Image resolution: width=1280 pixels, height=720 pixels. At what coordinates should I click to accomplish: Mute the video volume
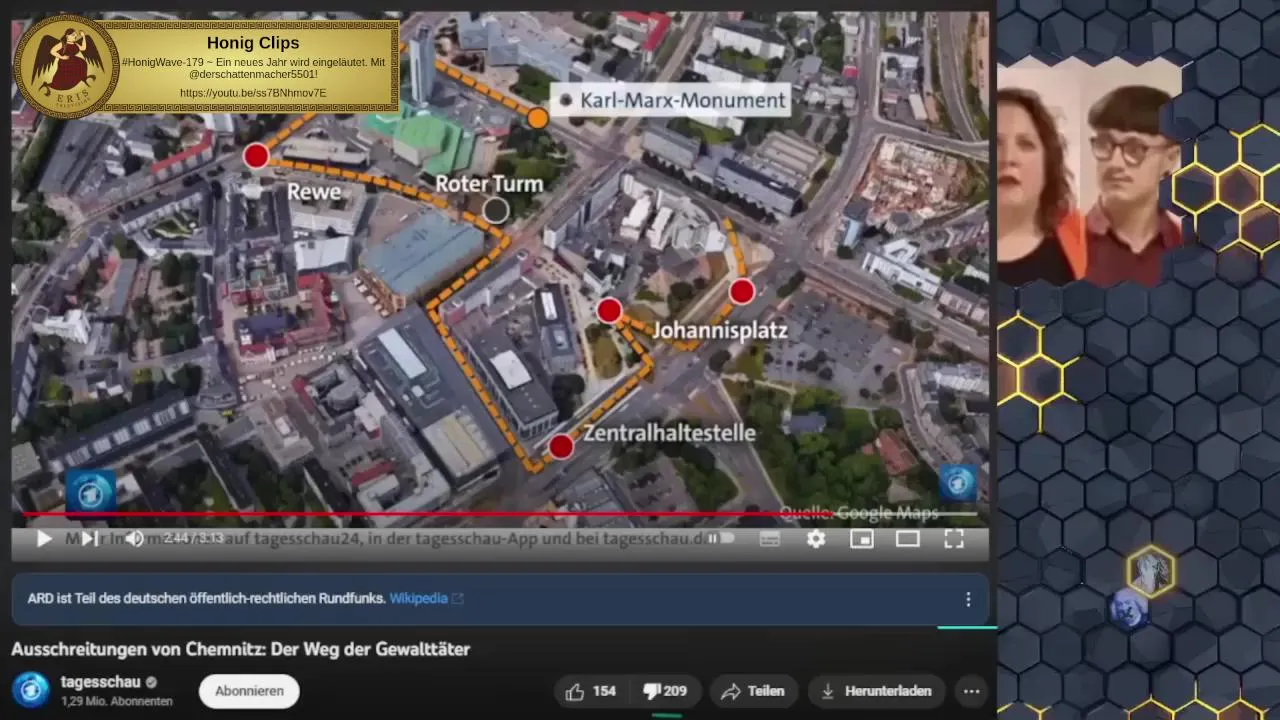[134, 539]
